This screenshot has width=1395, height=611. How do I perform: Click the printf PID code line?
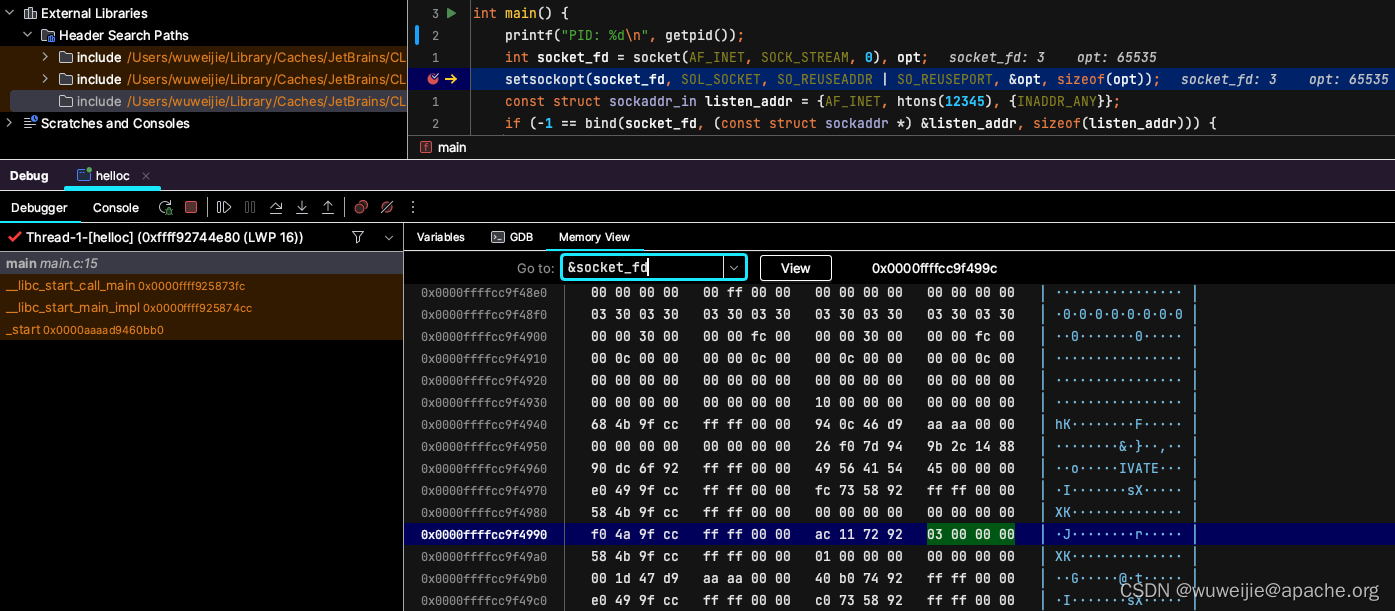tap(625, 35)
